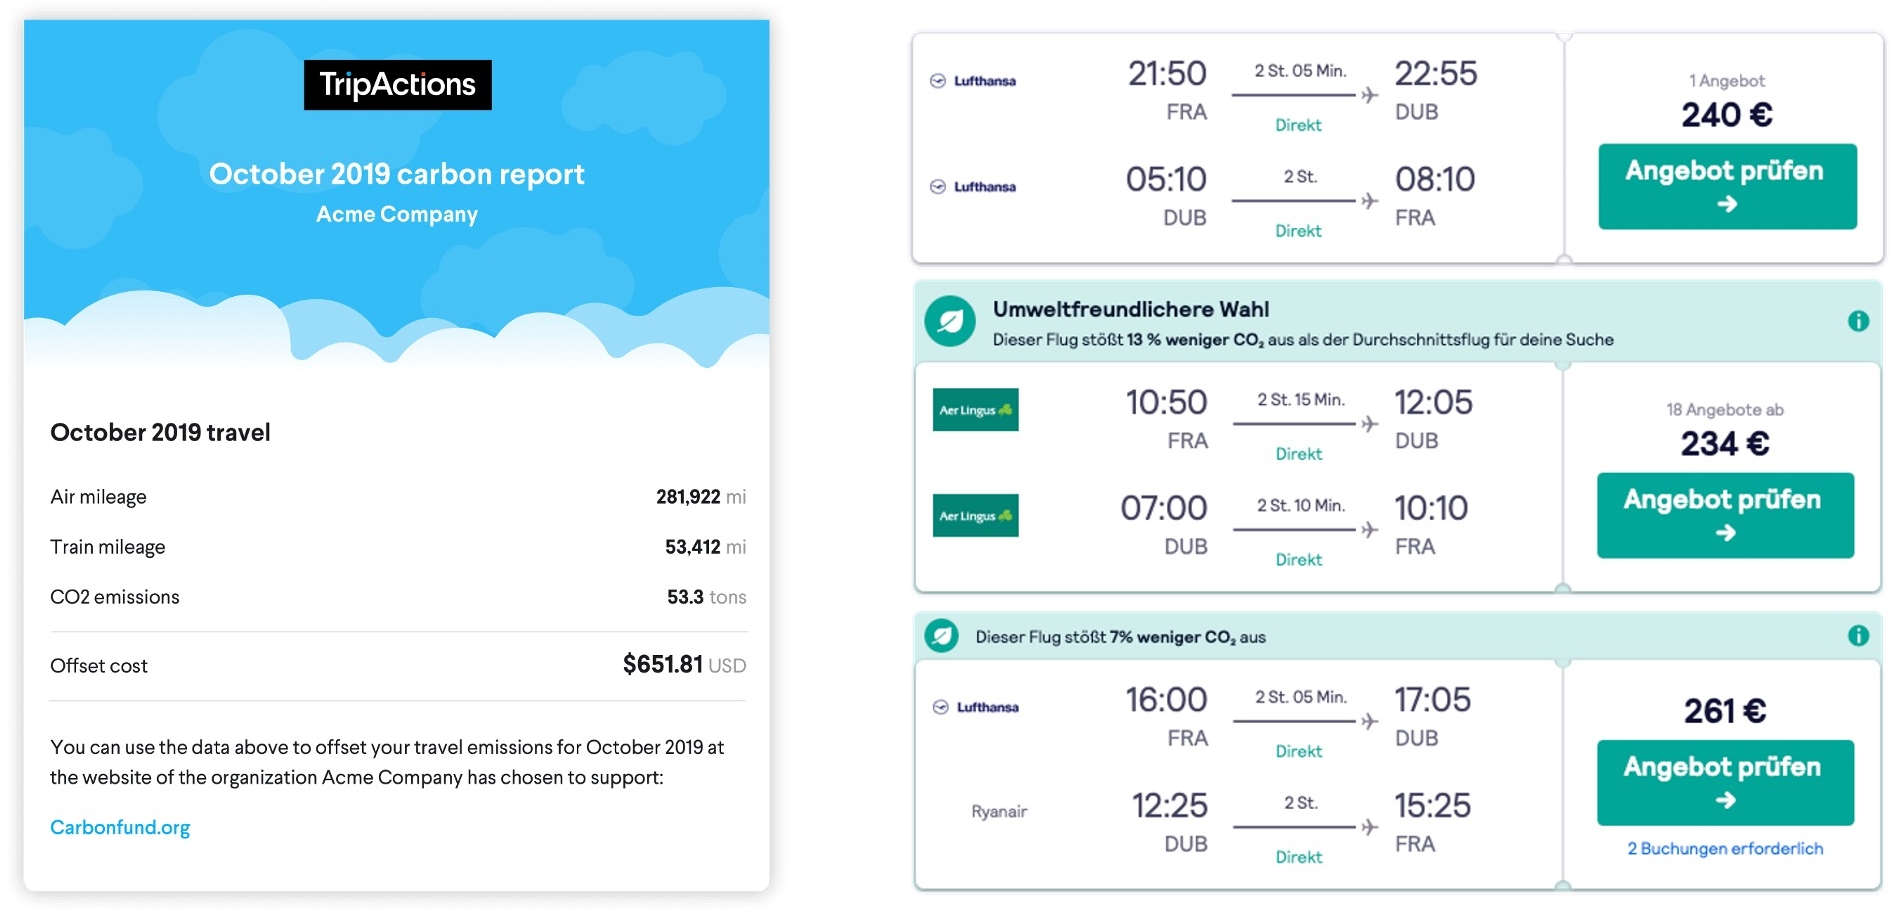Viewport: 1900px width, 912px height.
Task: Click Angebot prüfen for 261 € flight
Action: point(1725,782)
